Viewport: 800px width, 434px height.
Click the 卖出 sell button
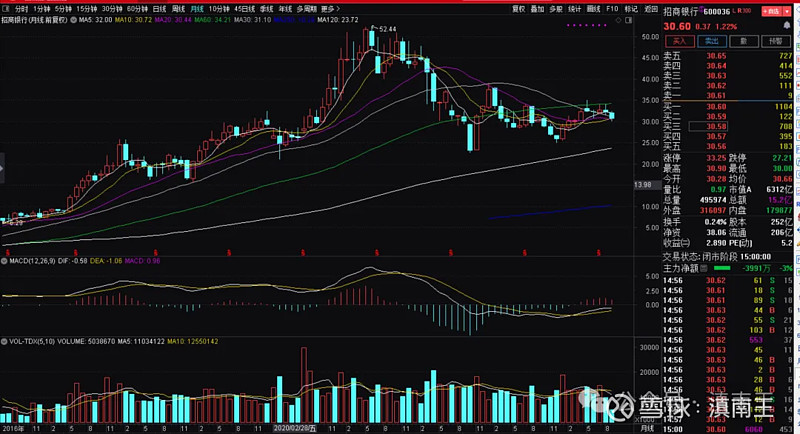(712, 41)
